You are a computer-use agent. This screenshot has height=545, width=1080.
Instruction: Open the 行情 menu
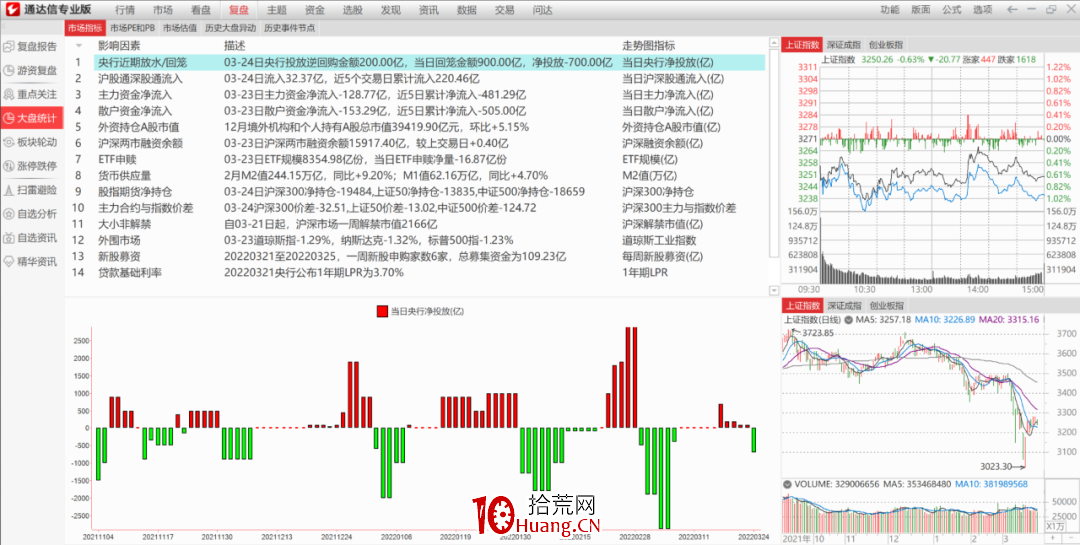[125, 10]
